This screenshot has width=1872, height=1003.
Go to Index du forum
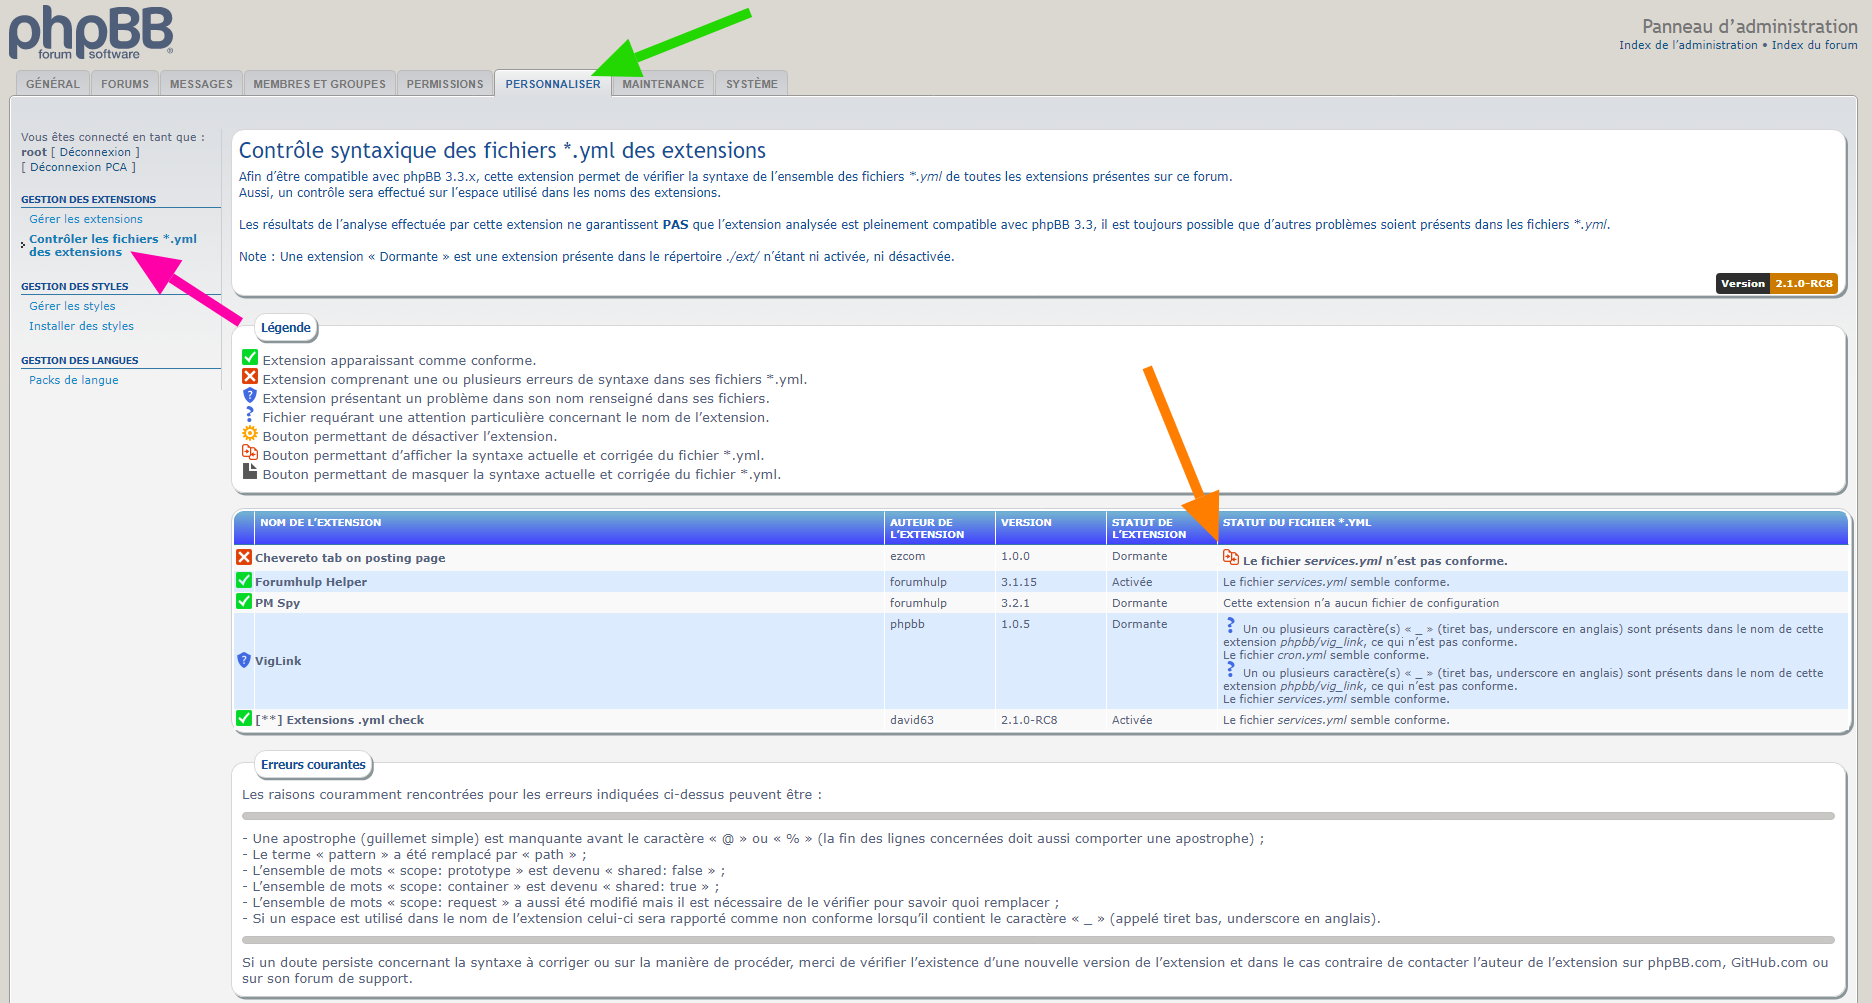point(1814,45)
